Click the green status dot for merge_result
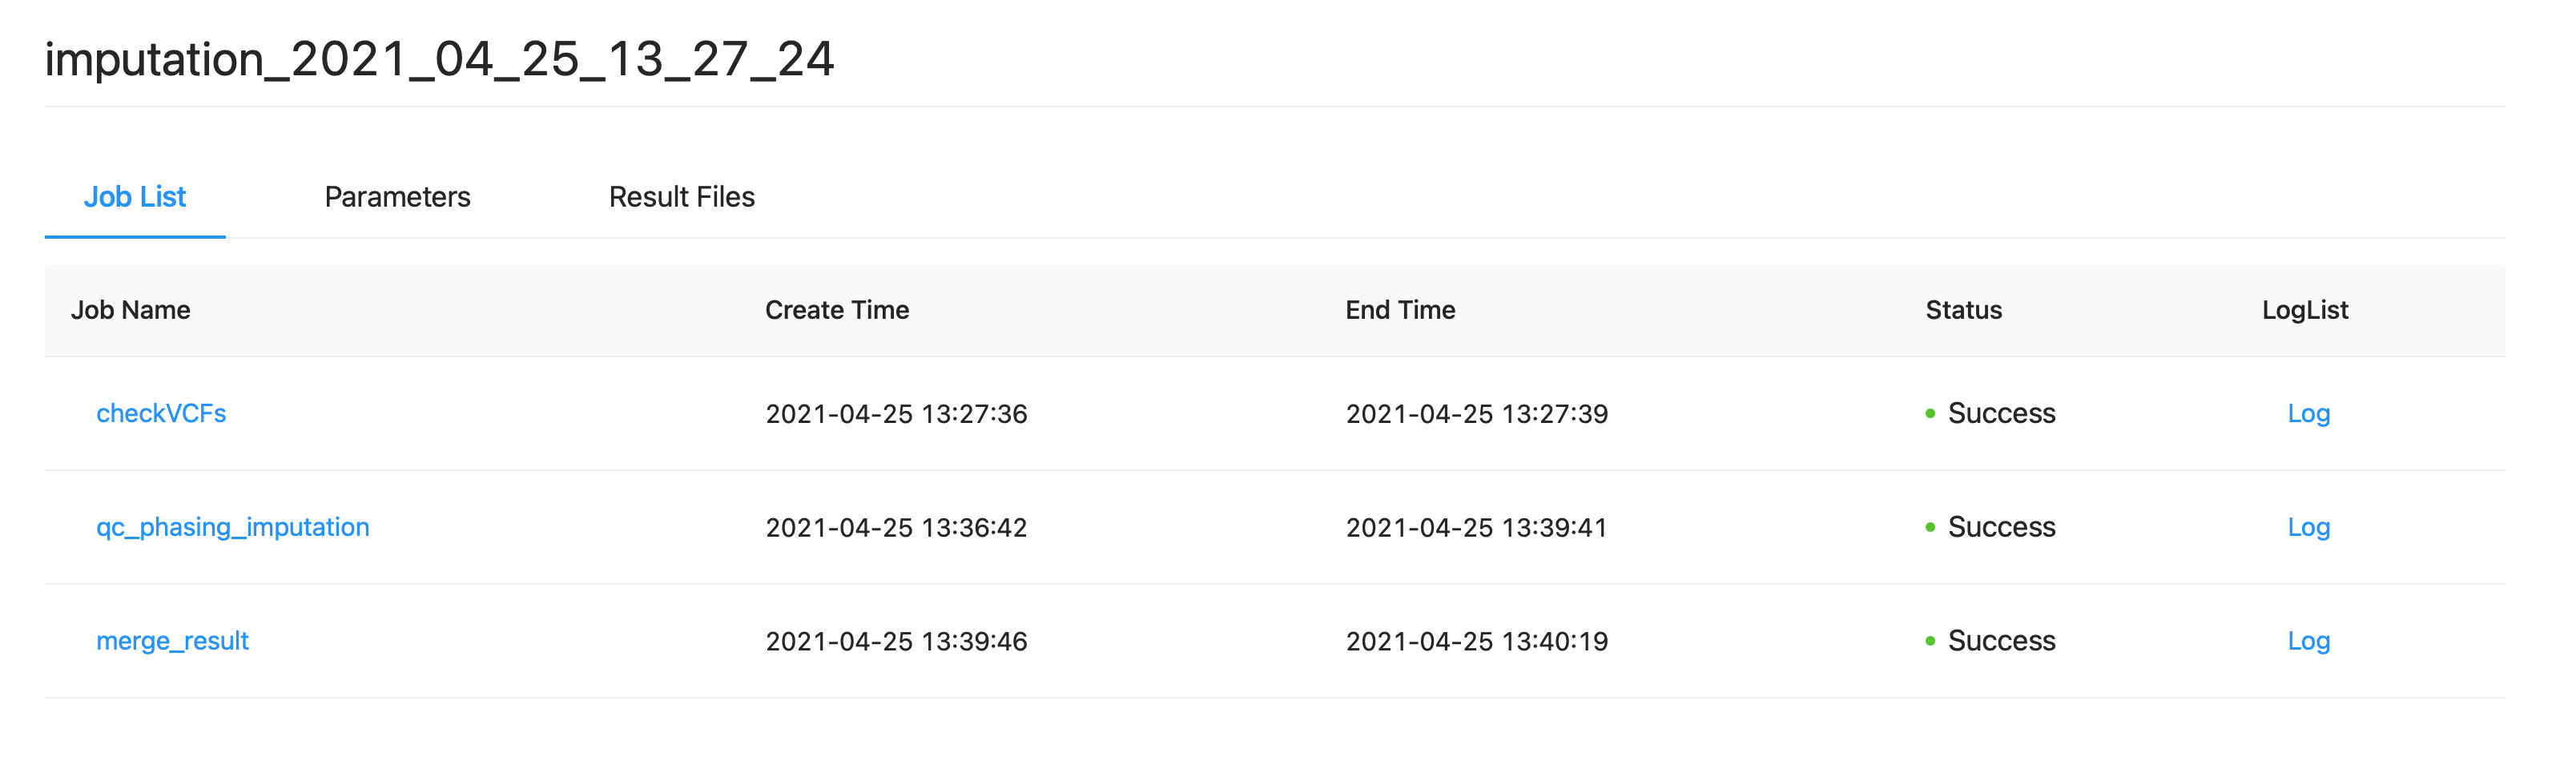The height and width of the screenshot is (761, 2576). (1930, 642)
